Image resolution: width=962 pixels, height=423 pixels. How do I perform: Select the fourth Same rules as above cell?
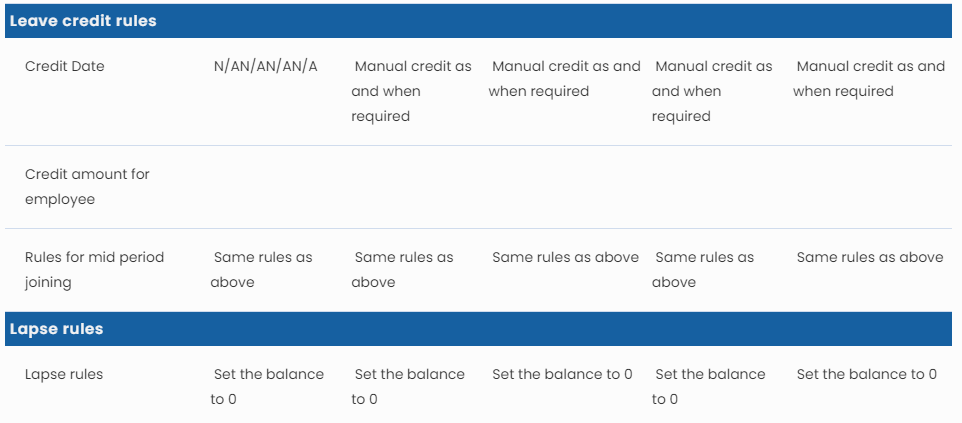[x=704, y=270]
